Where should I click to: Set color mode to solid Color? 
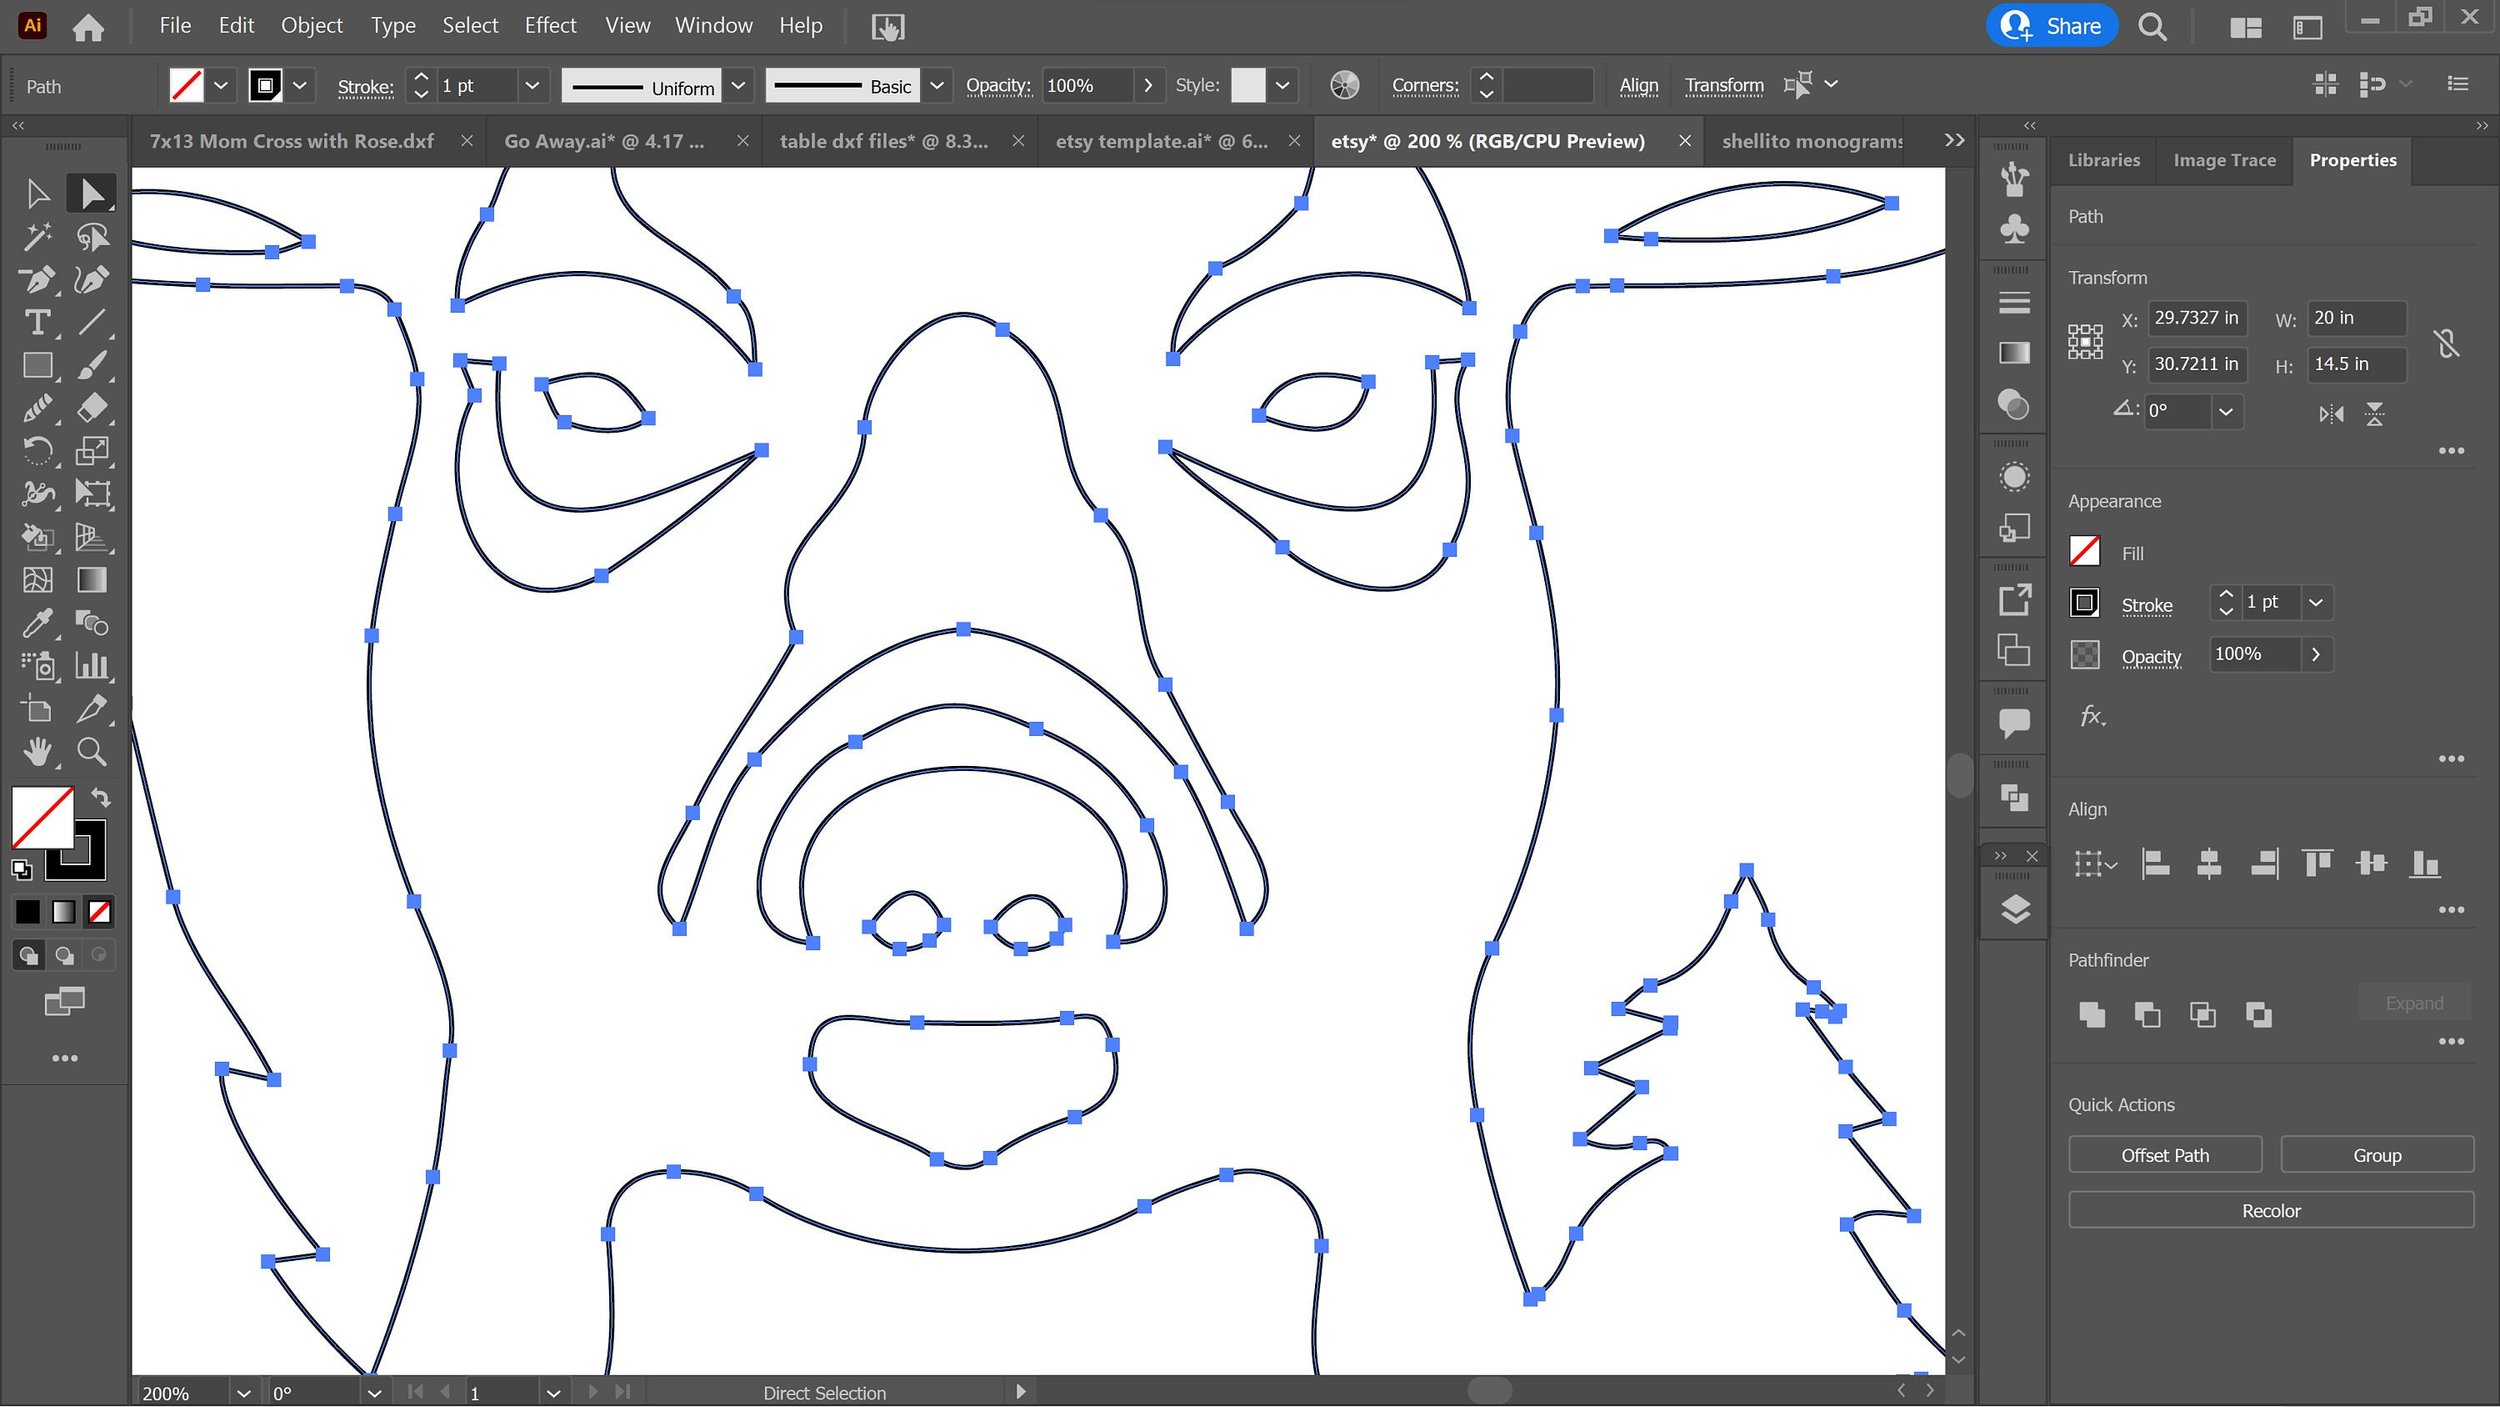[x=27, y=912]
